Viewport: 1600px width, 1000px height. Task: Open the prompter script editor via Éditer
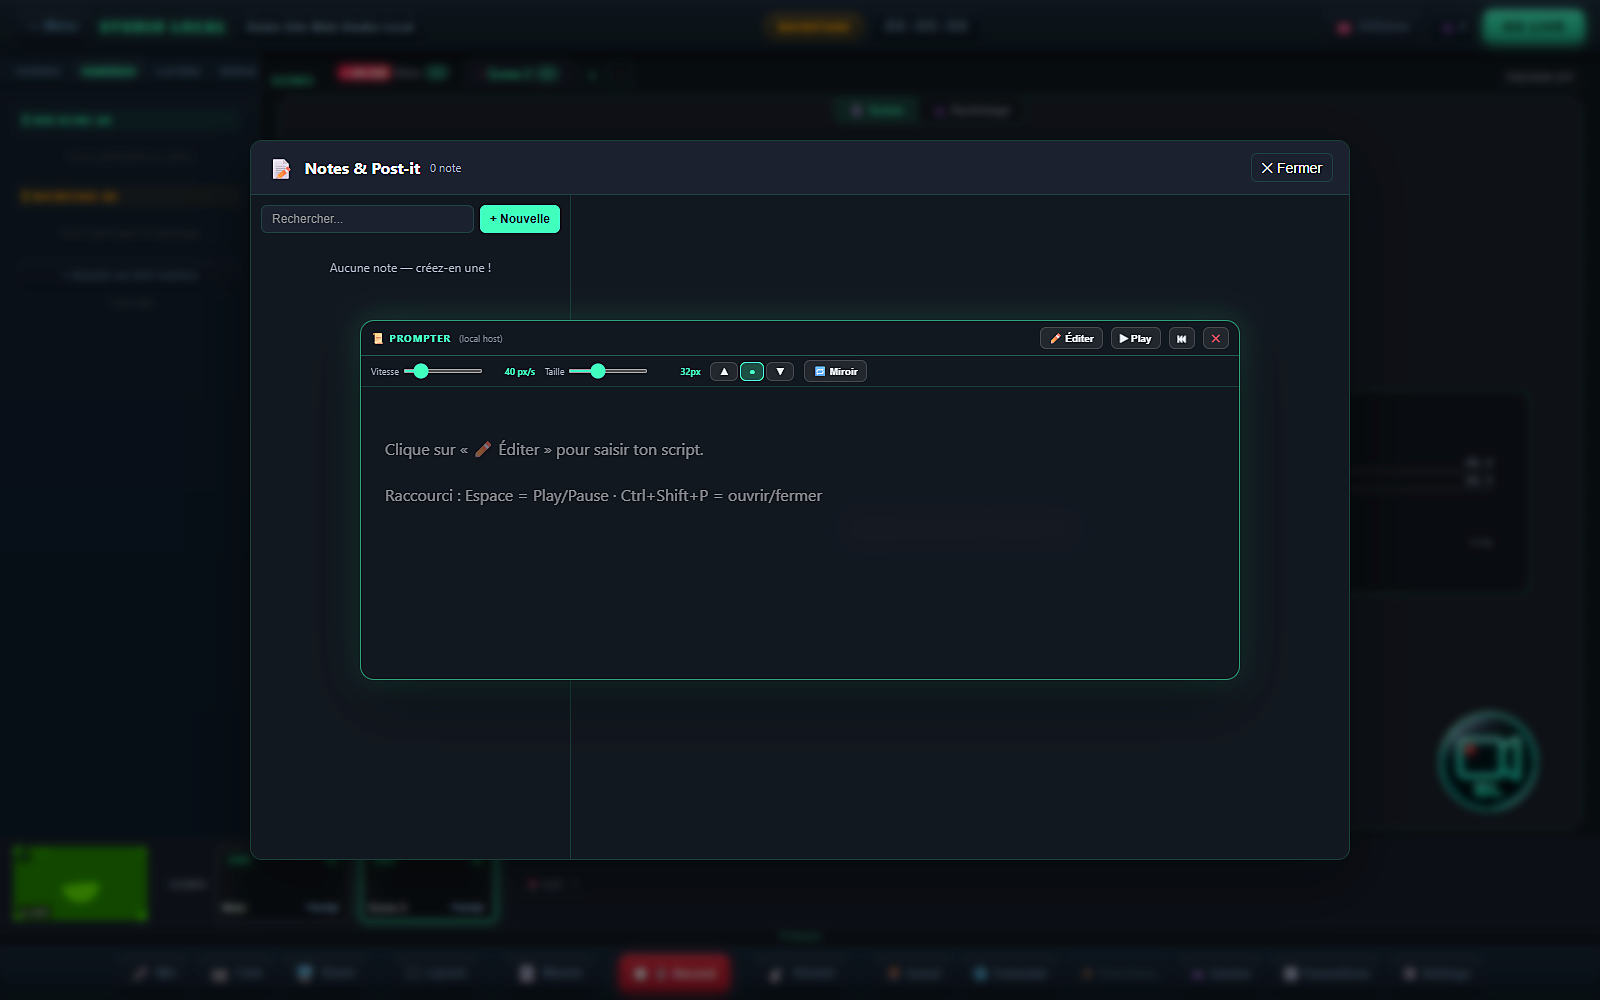(x=1071, y=339)
